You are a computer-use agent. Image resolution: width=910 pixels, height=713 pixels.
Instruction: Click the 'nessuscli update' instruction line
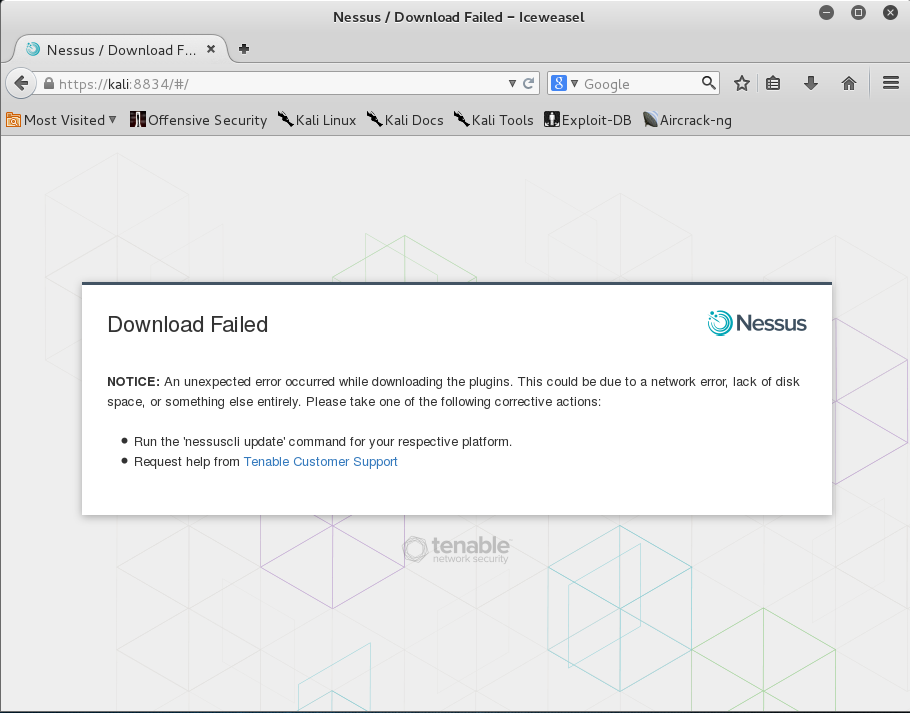point(323,441)
